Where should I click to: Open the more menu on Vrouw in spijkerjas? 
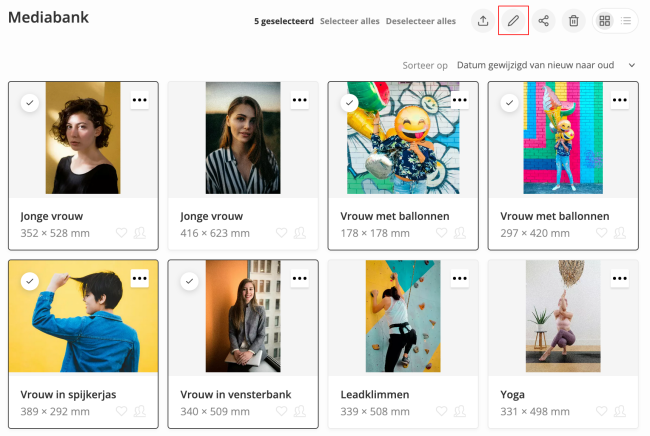coord(139,279)
